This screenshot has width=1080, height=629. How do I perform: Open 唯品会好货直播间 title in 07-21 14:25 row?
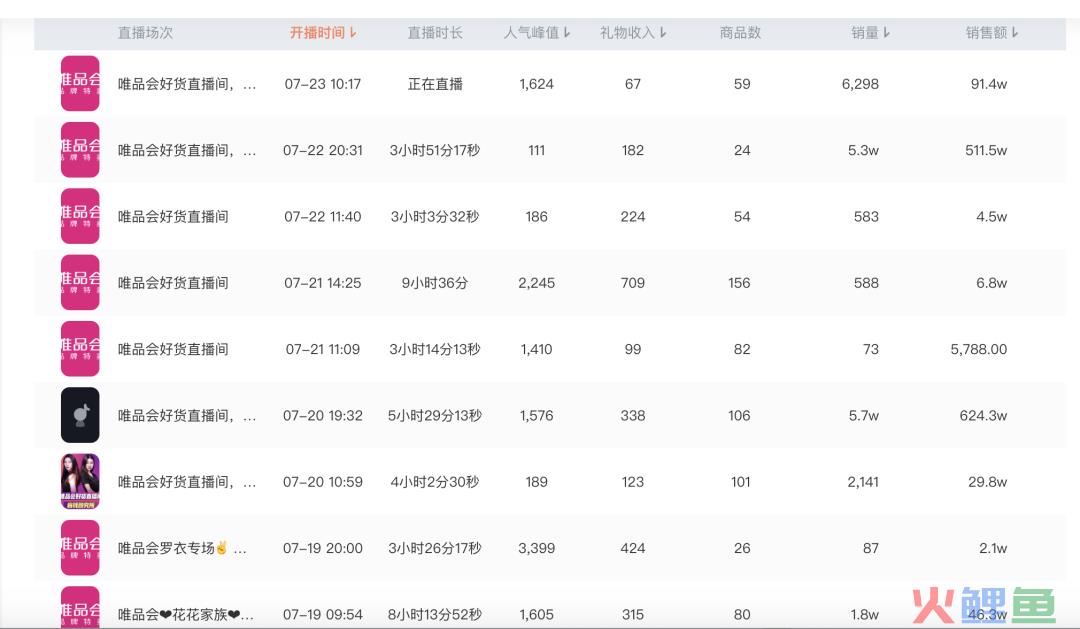click(x=173, y=282)
